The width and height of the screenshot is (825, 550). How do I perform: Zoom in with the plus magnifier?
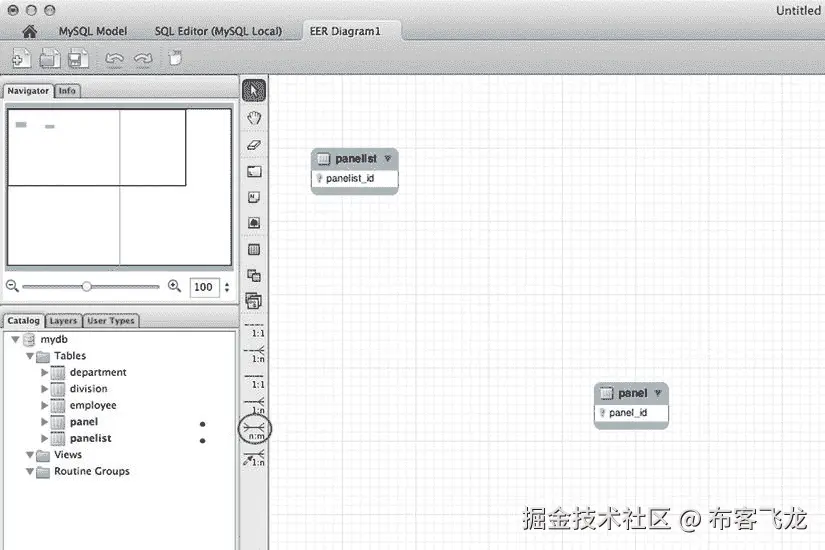pos(174,286)
